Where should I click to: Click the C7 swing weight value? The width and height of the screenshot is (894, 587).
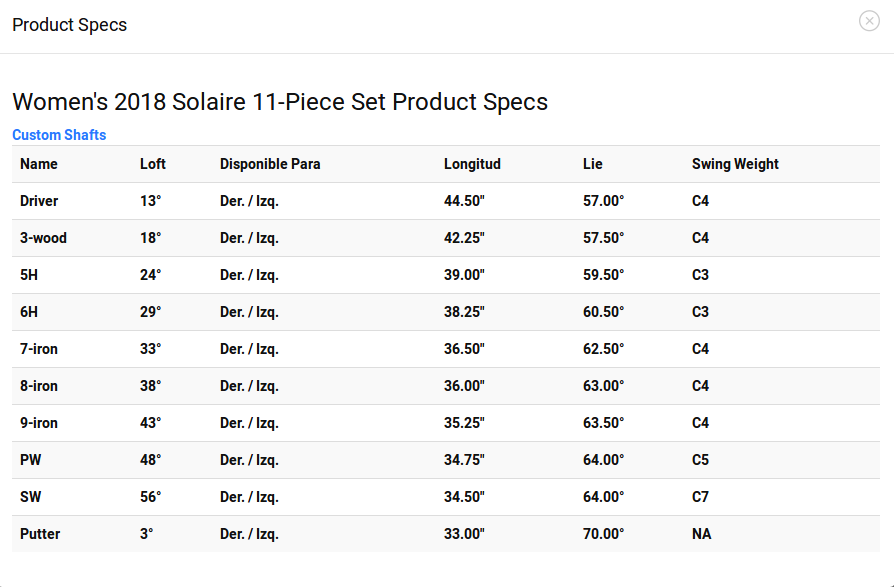click(700, 498)
